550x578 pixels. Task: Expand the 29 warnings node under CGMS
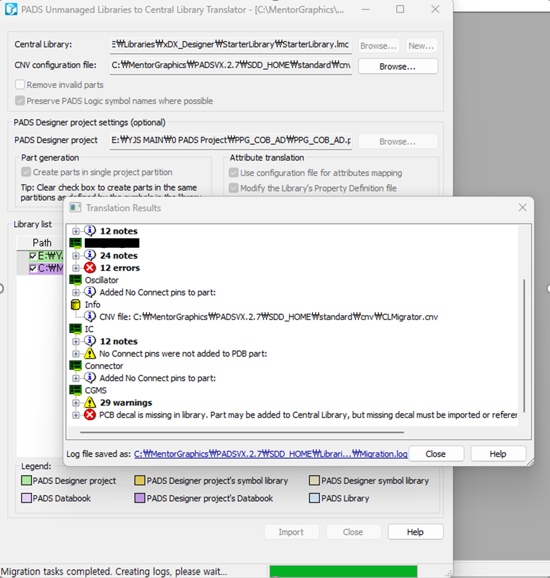[76, 403]
